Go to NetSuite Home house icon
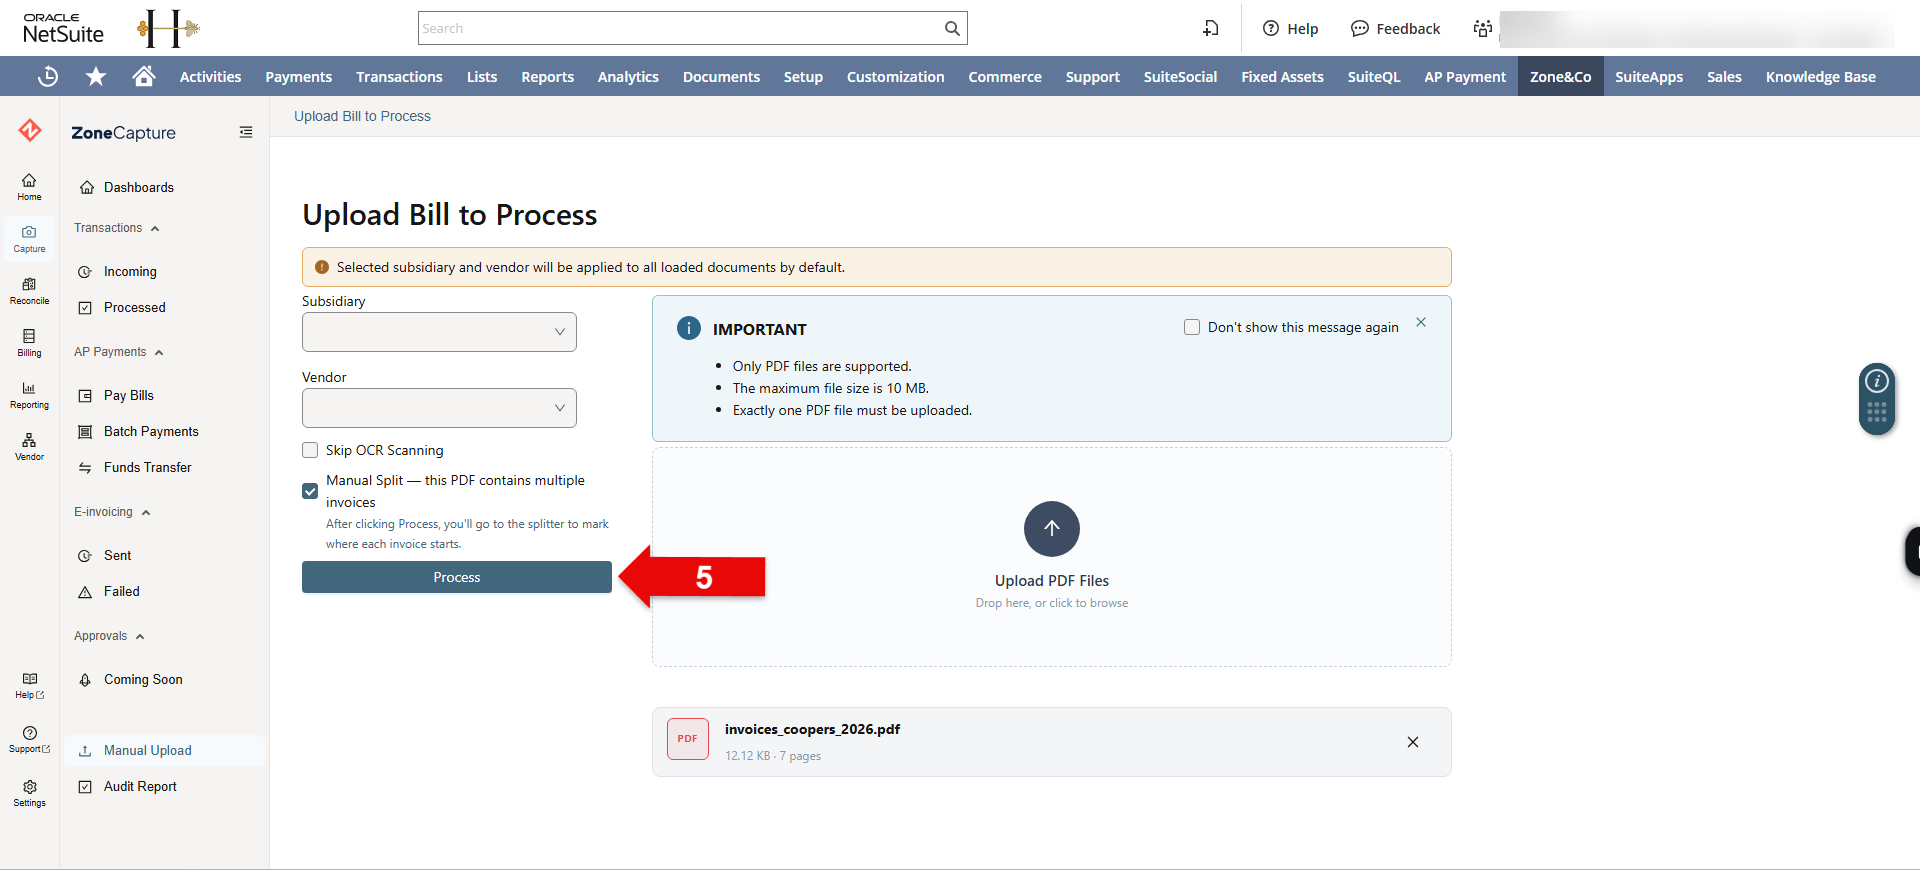Viewport: 1920px width, 870px height. click(144, 76)
